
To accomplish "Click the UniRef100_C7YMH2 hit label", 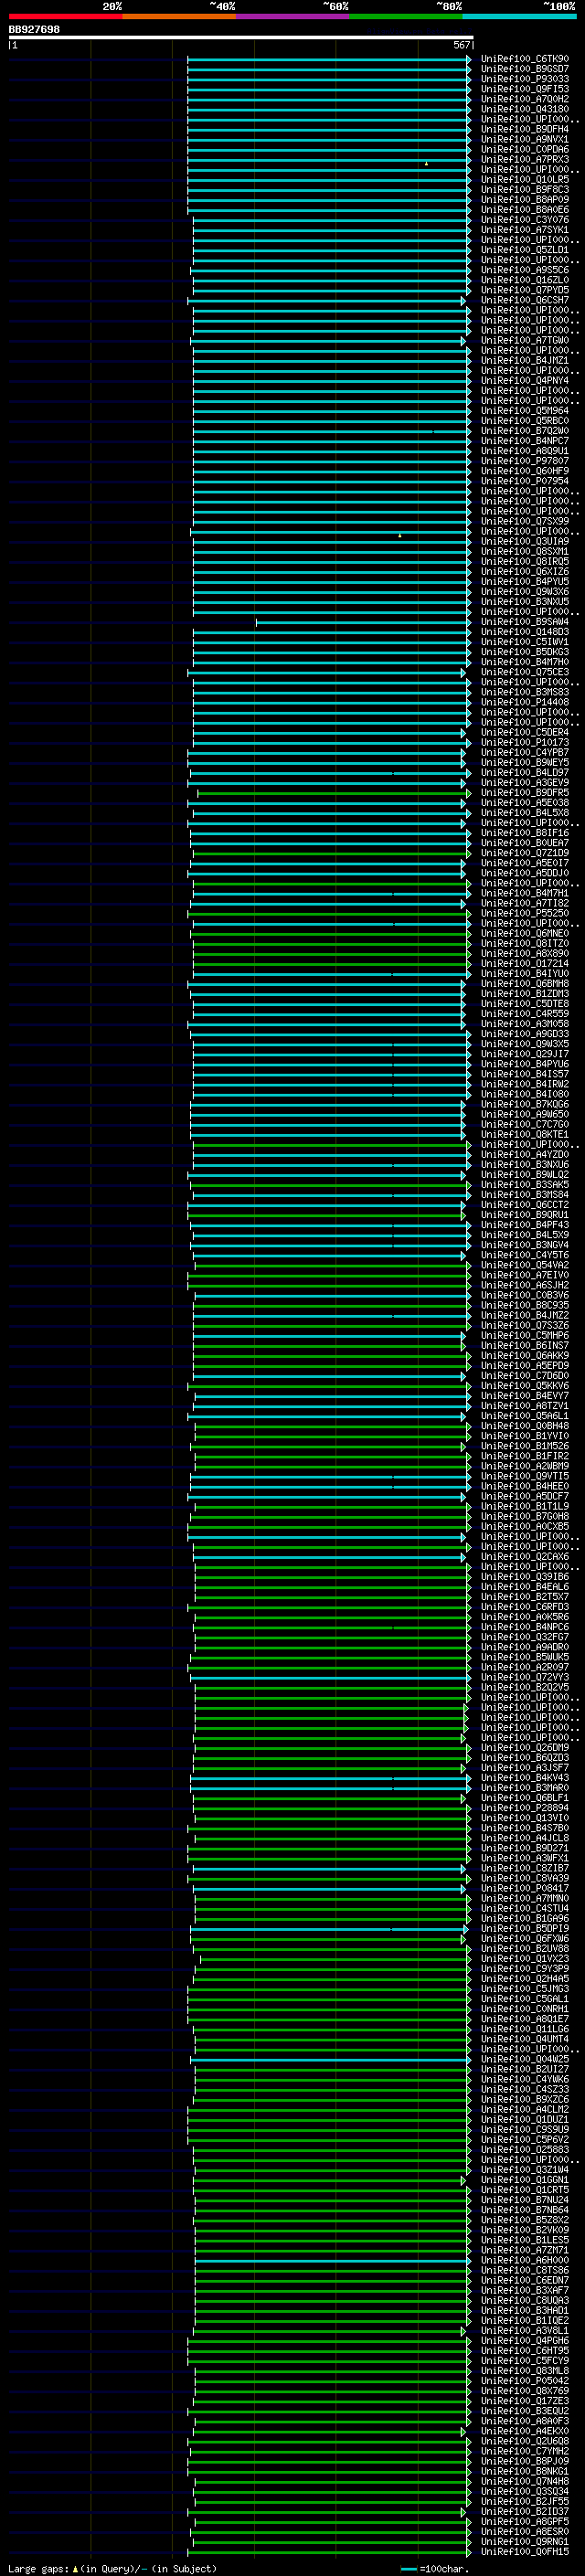I will pos(524,2451).
